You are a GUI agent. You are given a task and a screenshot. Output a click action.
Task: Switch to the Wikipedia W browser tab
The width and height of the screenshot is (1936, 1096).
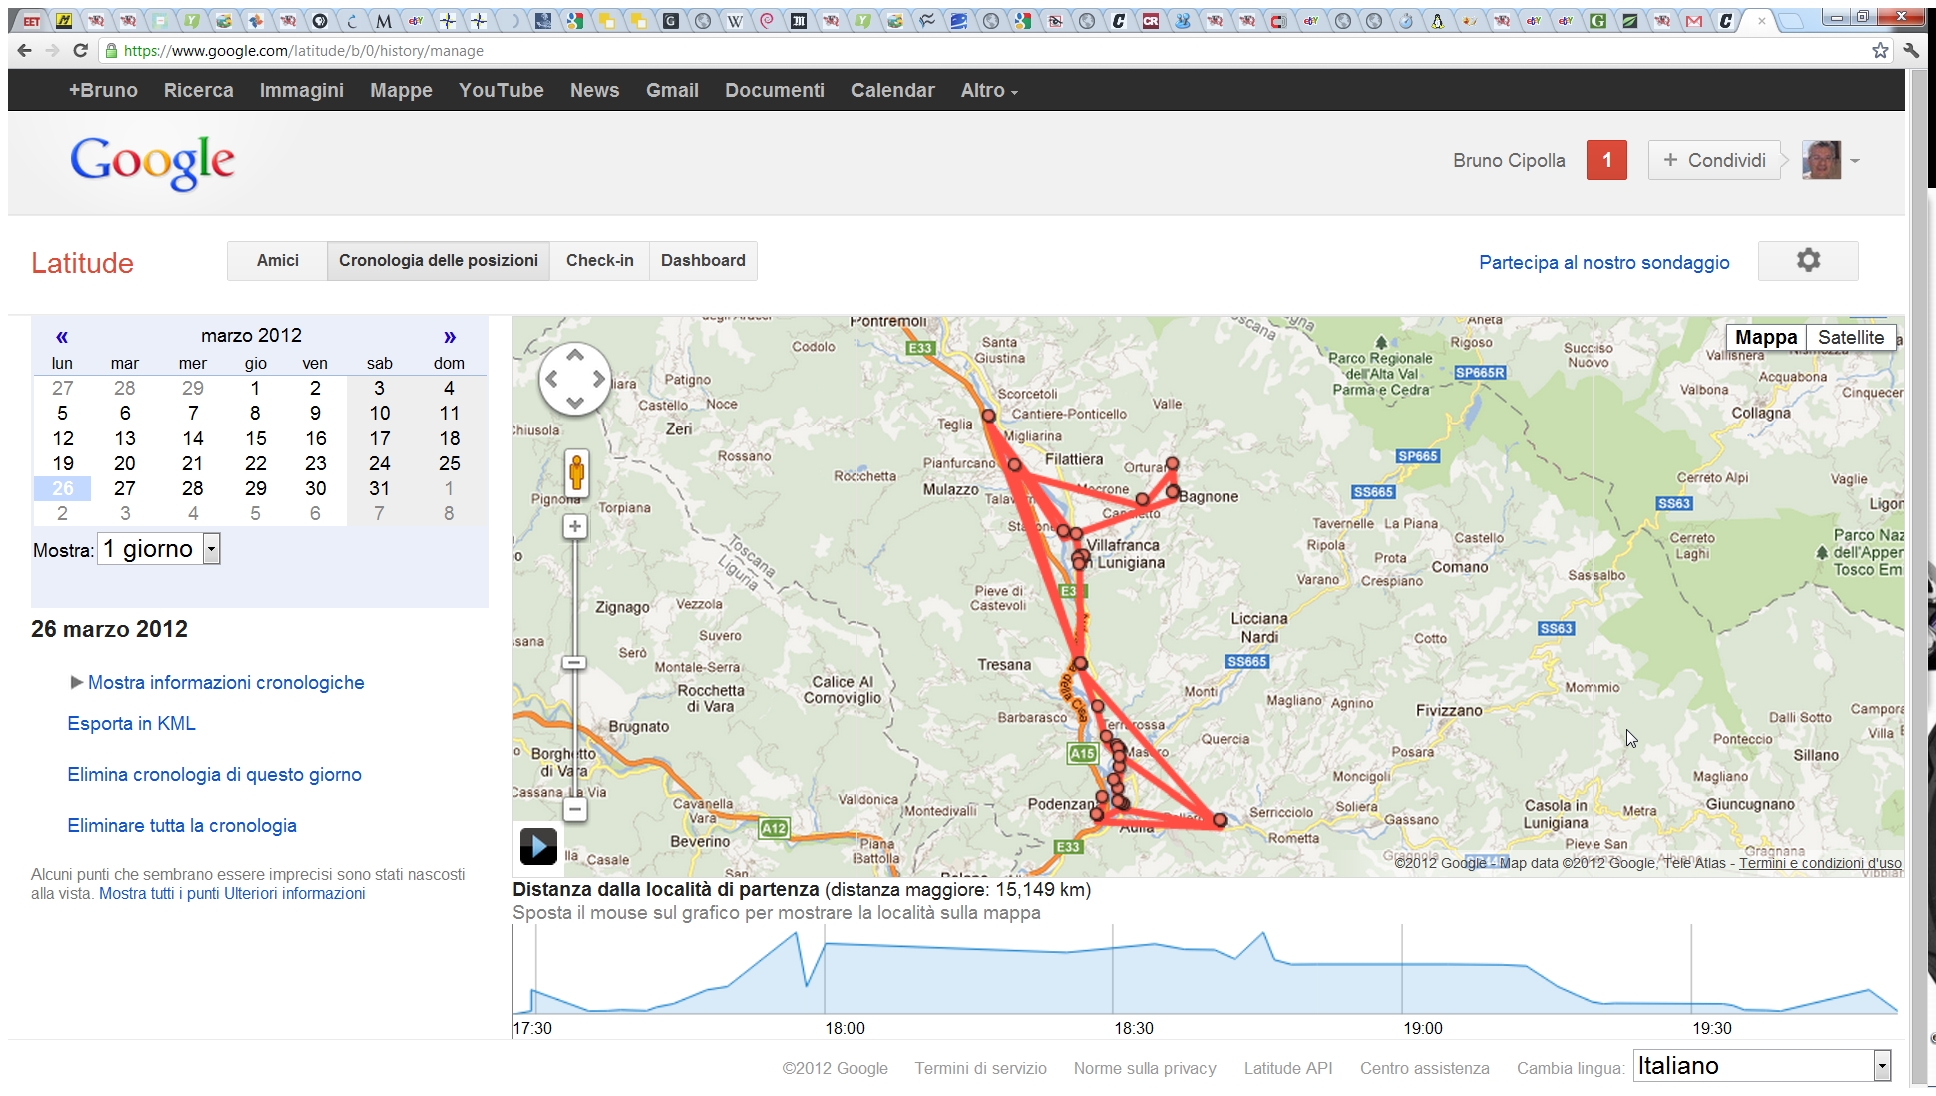735,20
